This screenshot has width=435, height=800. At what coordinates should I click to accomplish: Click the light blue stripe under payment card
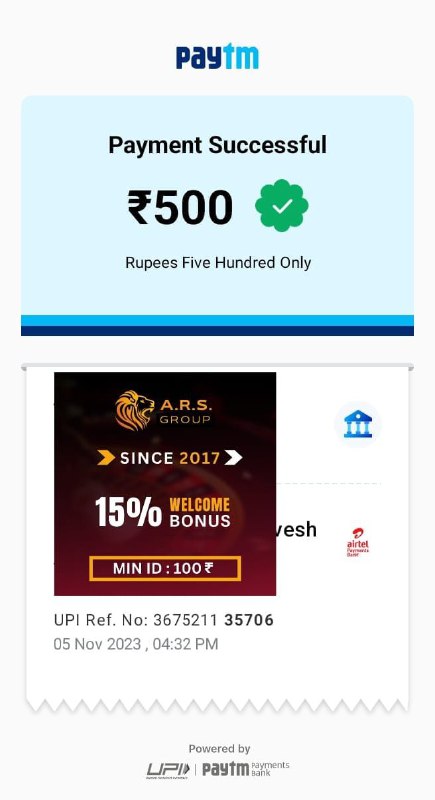pyautogui.click(x=217, y=320)
